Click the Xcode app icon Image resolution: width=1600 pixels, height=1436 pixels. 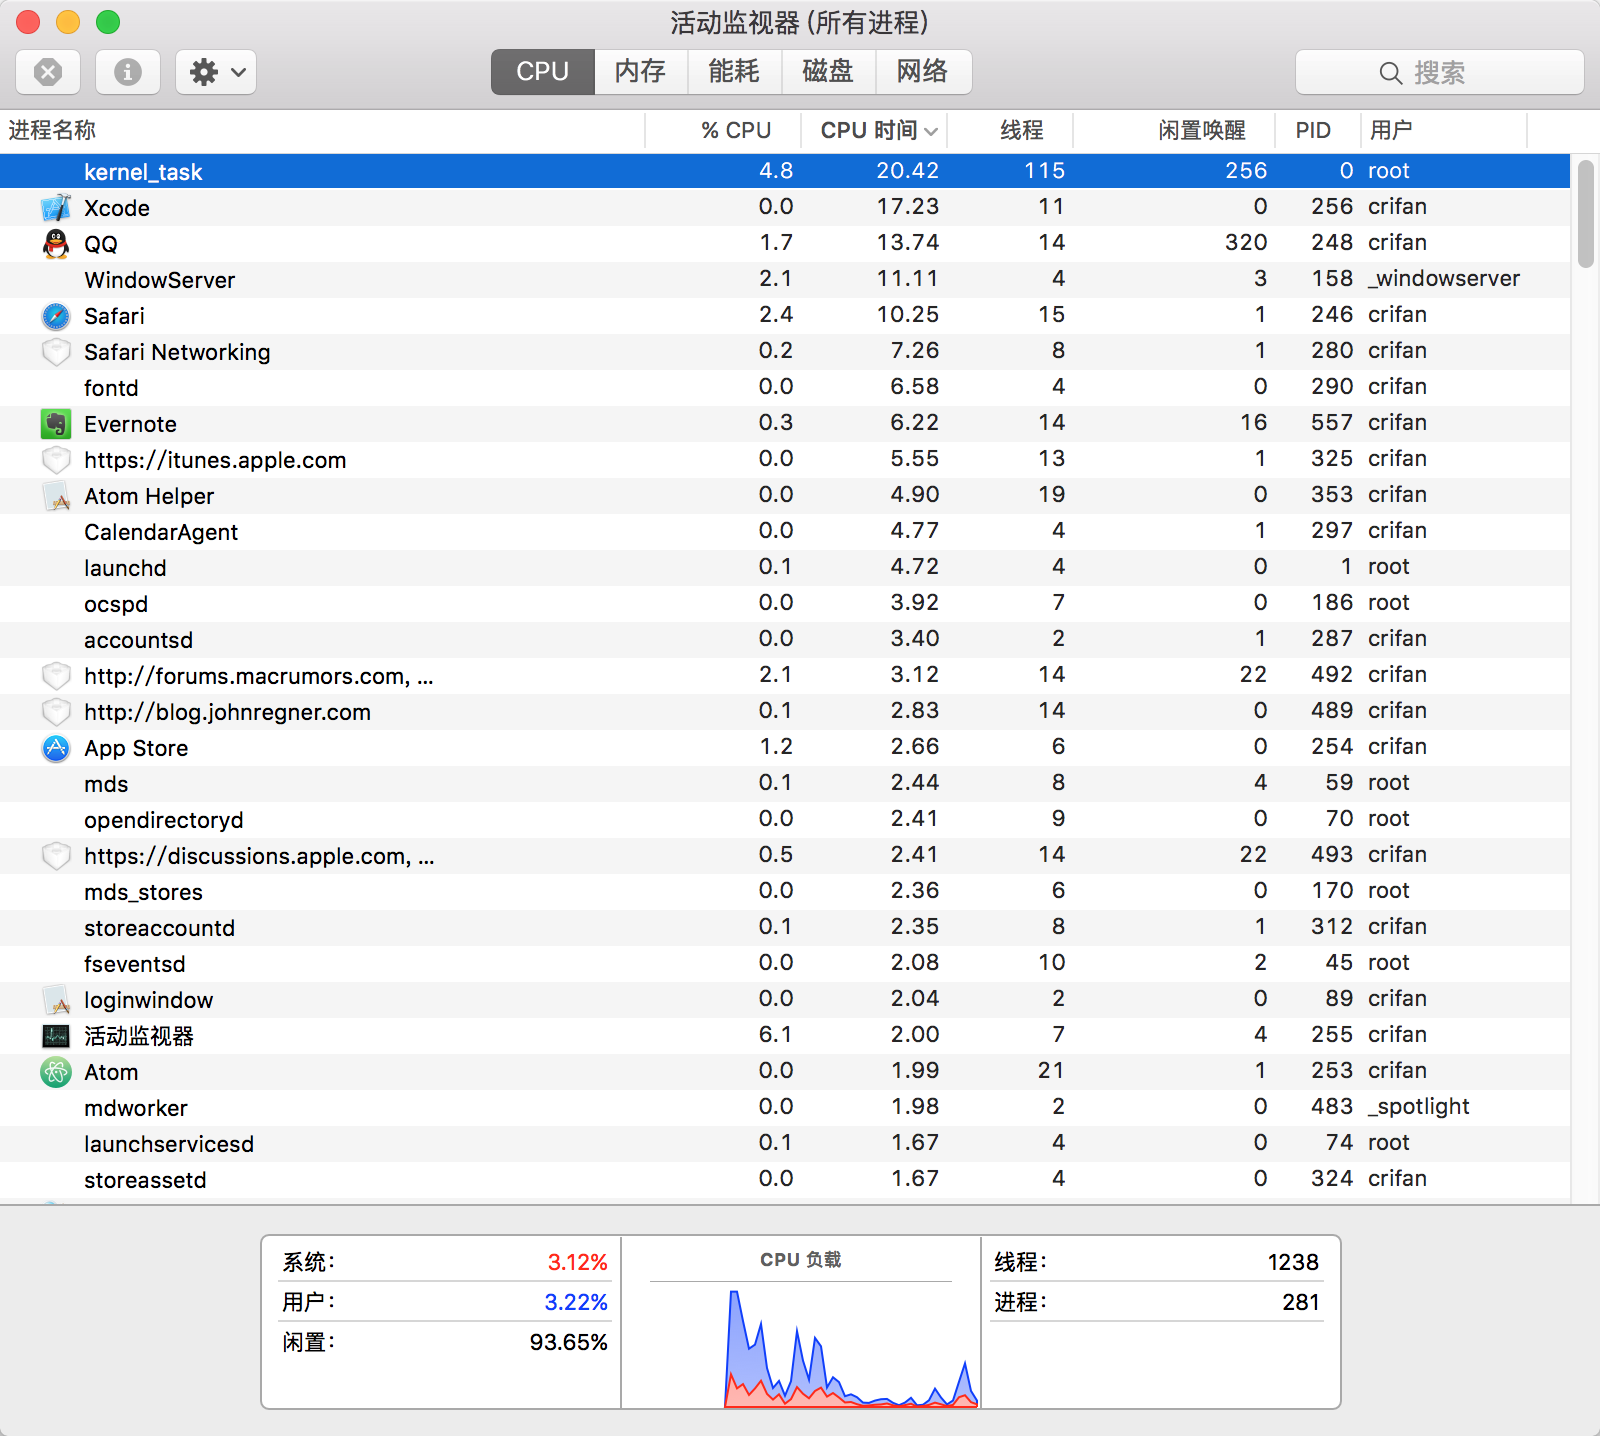(56, 208)
